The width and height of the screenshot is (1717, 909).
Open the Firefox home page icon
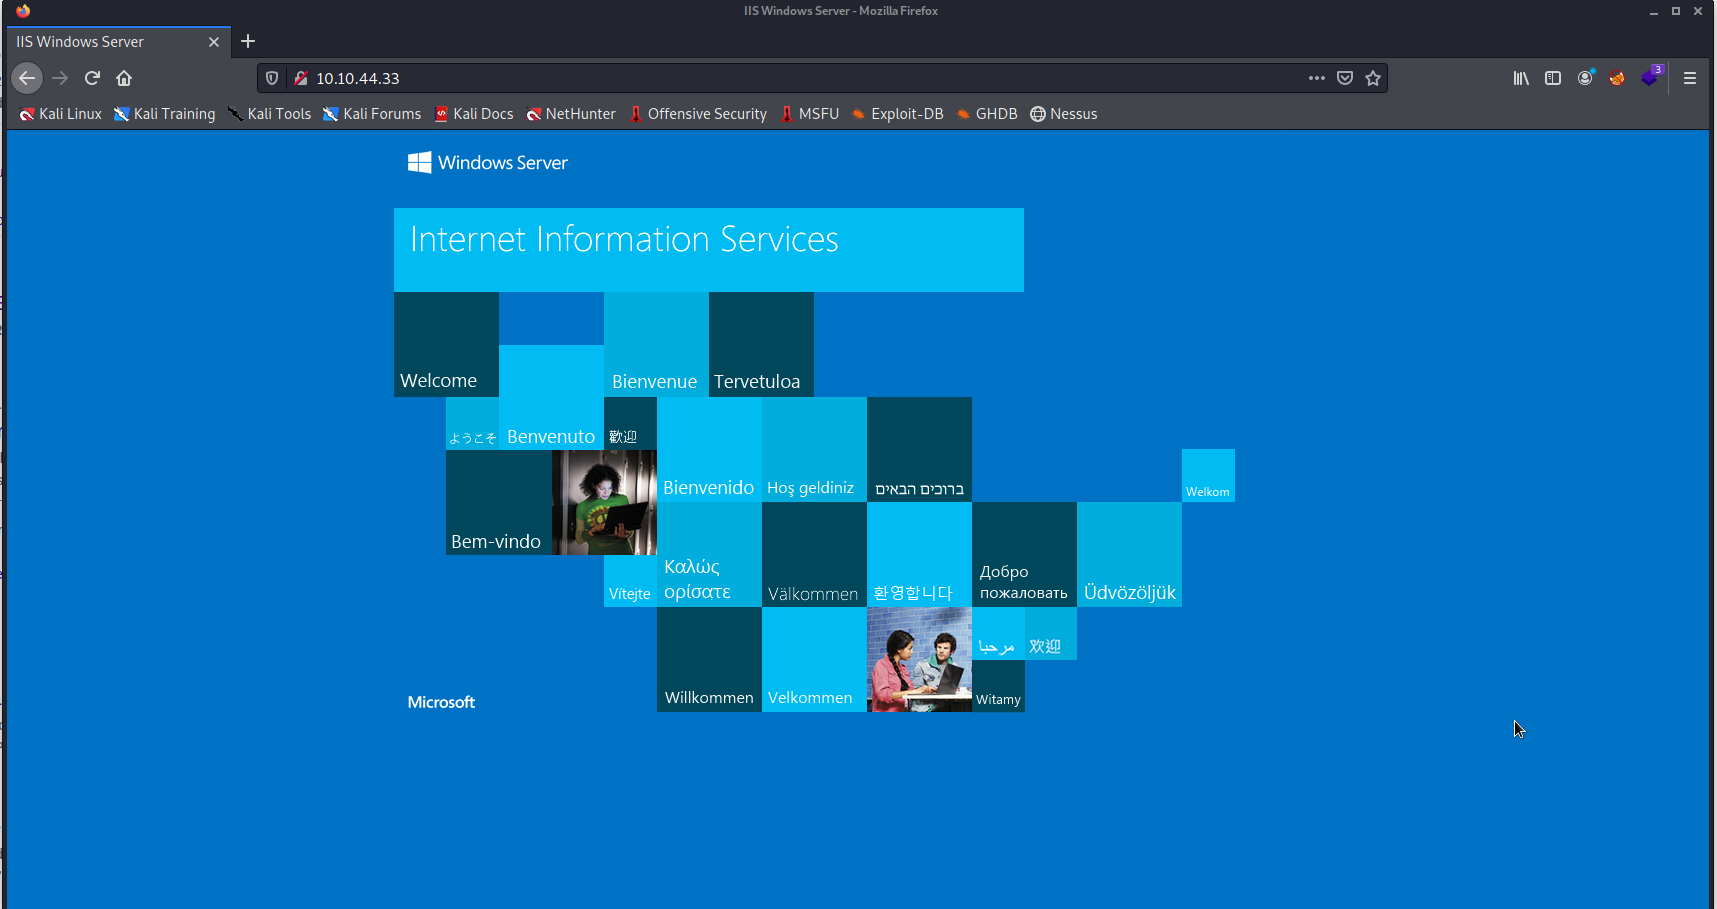124,78
